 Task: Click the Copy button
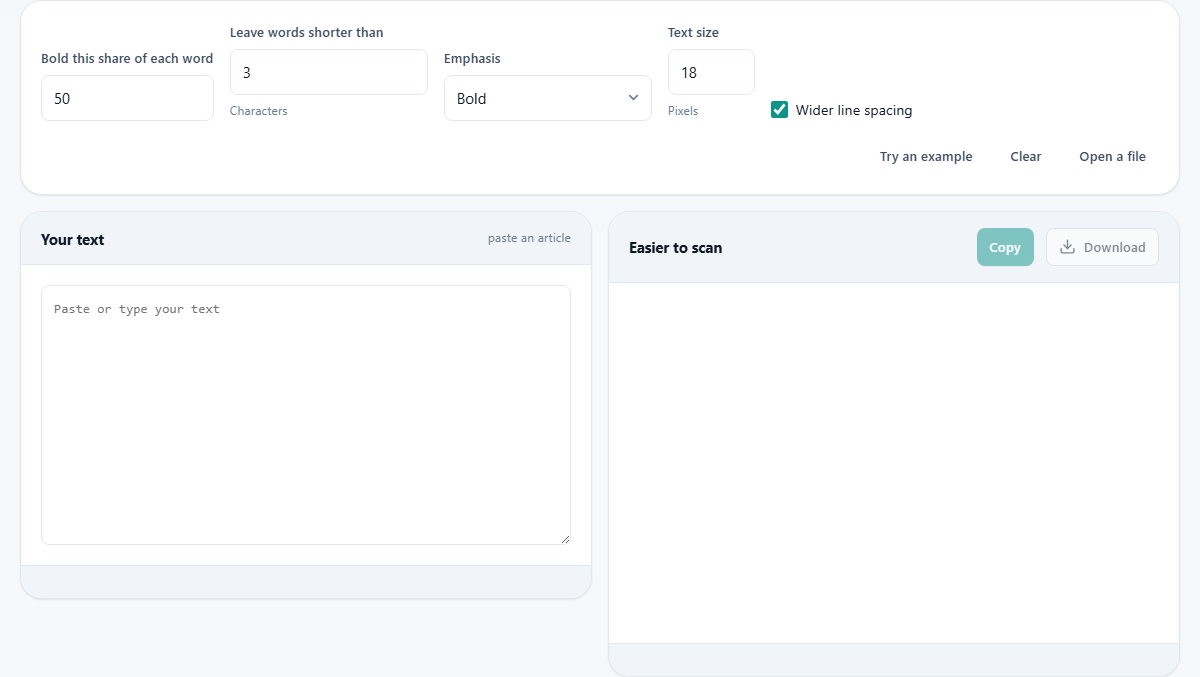(1005, 247)
